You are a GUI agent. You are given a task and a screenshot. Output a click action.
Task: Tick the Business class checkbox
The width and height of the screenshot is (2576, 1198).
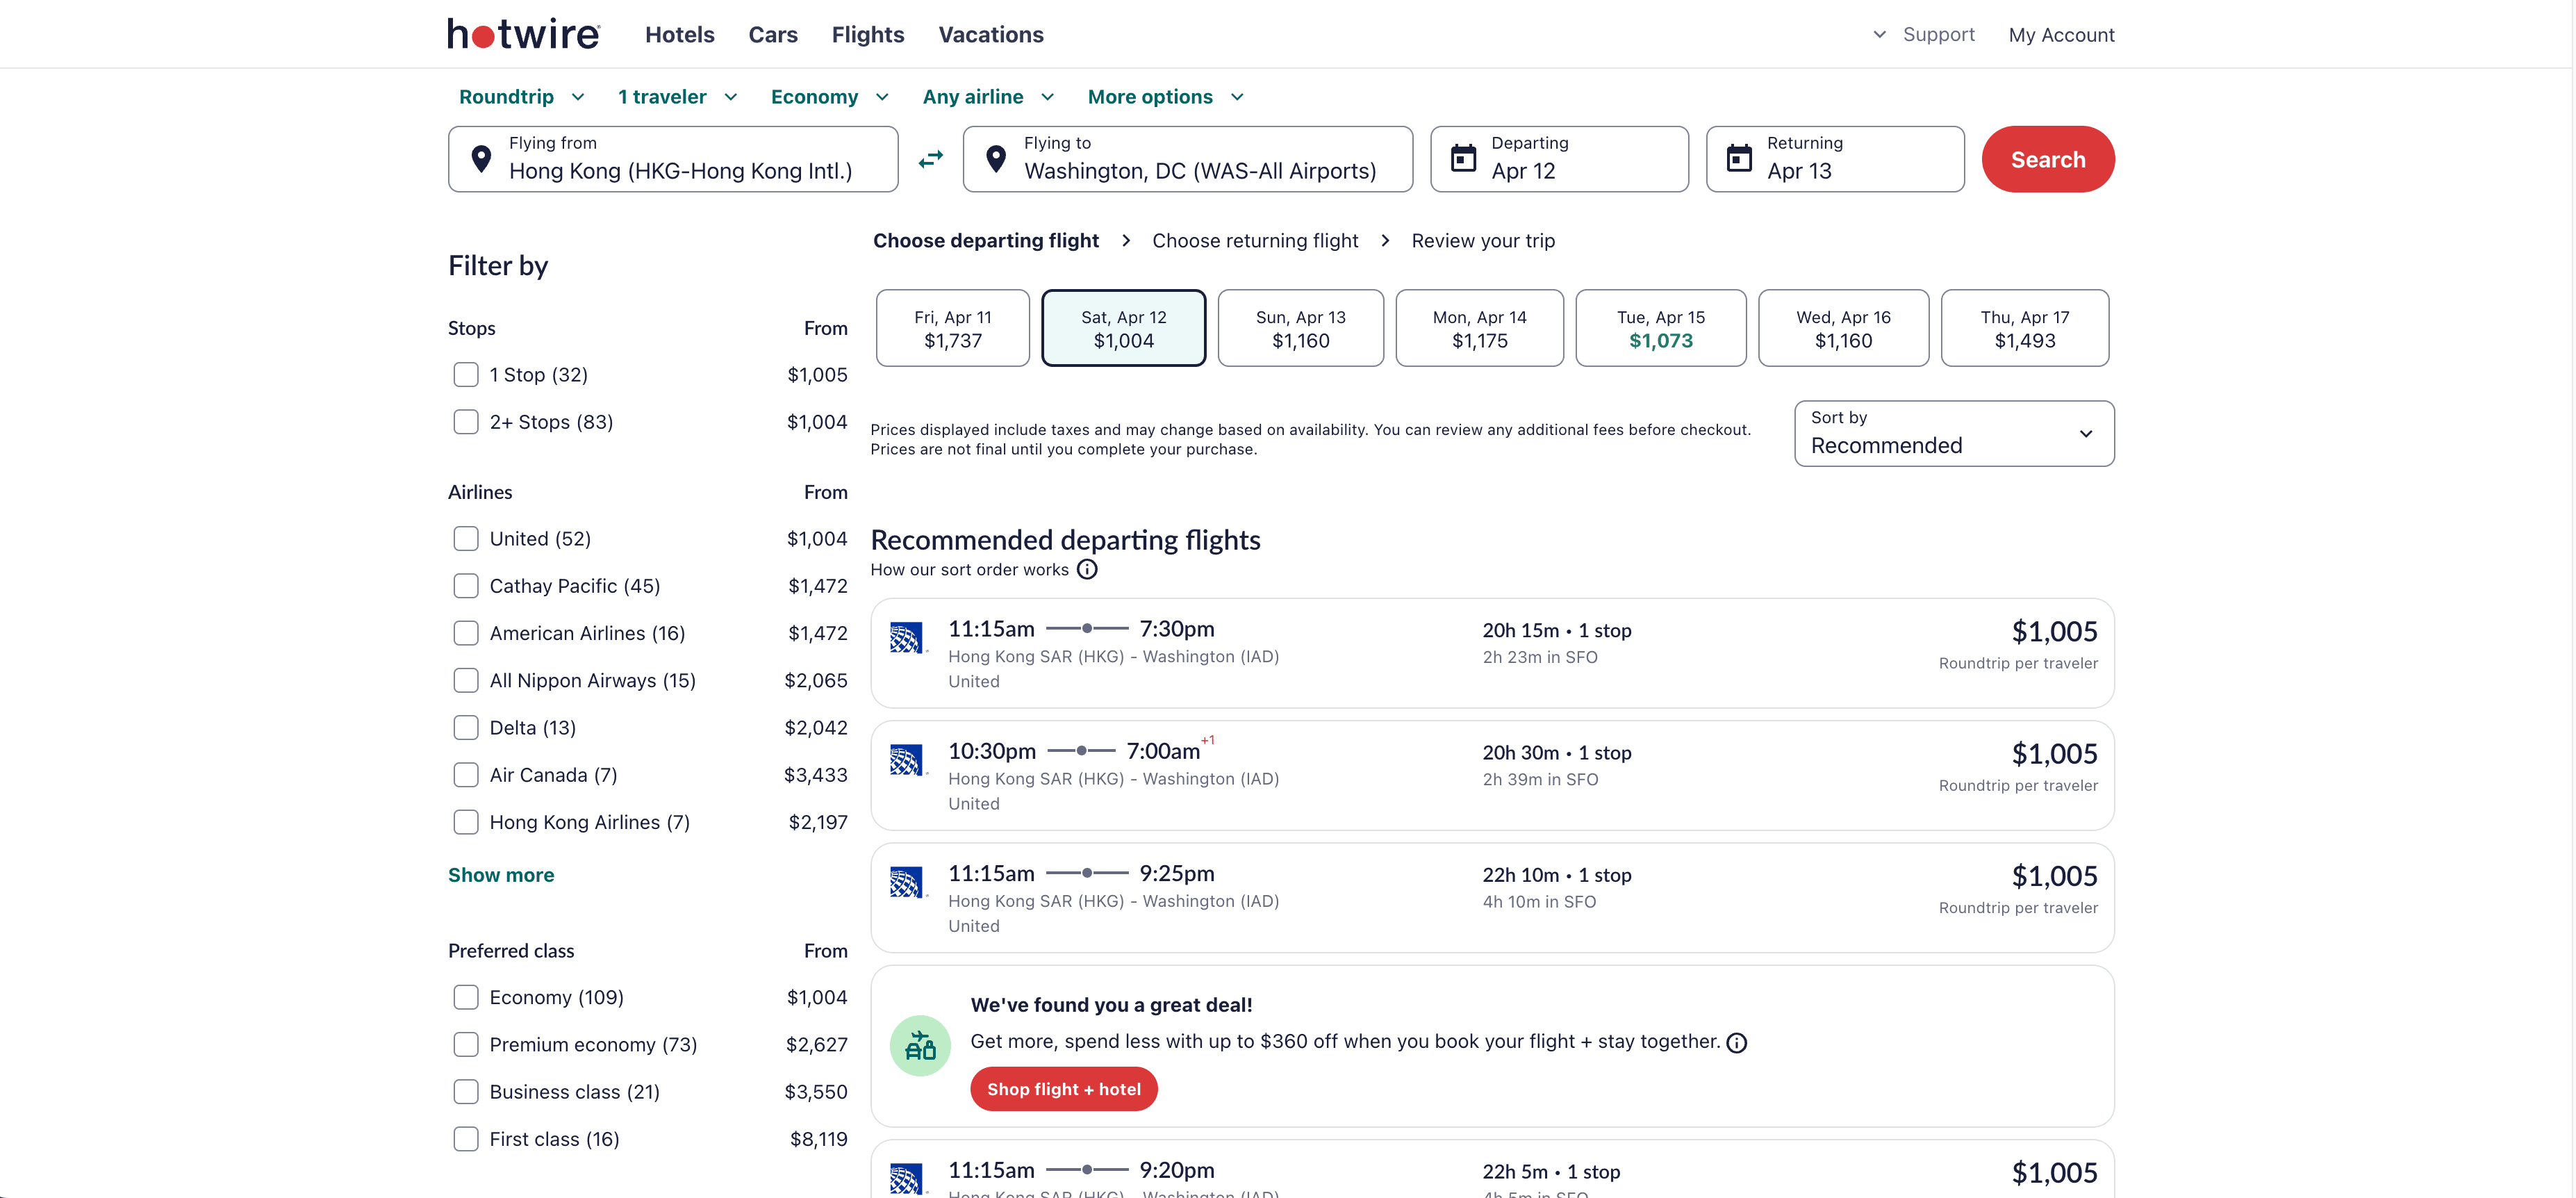point(466,1092)
